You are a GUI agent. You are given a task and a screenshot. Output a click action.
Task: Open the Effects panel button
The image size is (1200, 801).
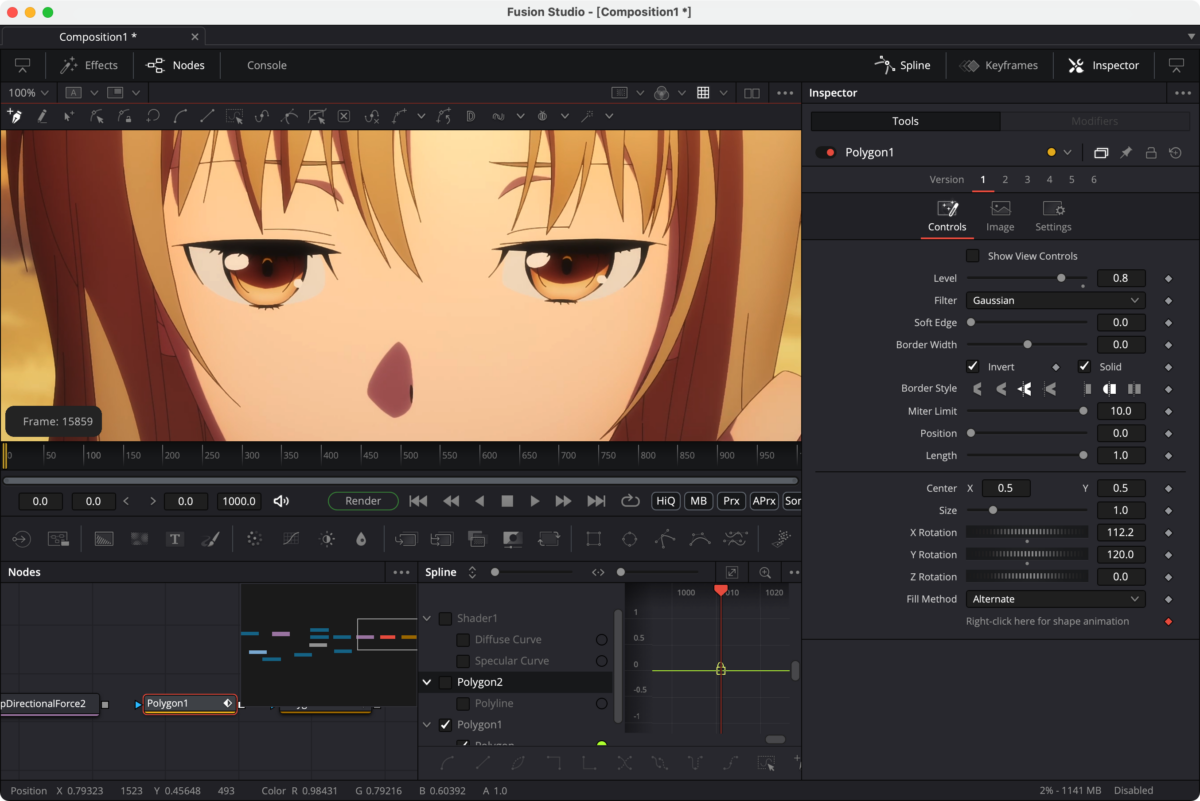tap(89, 65)
